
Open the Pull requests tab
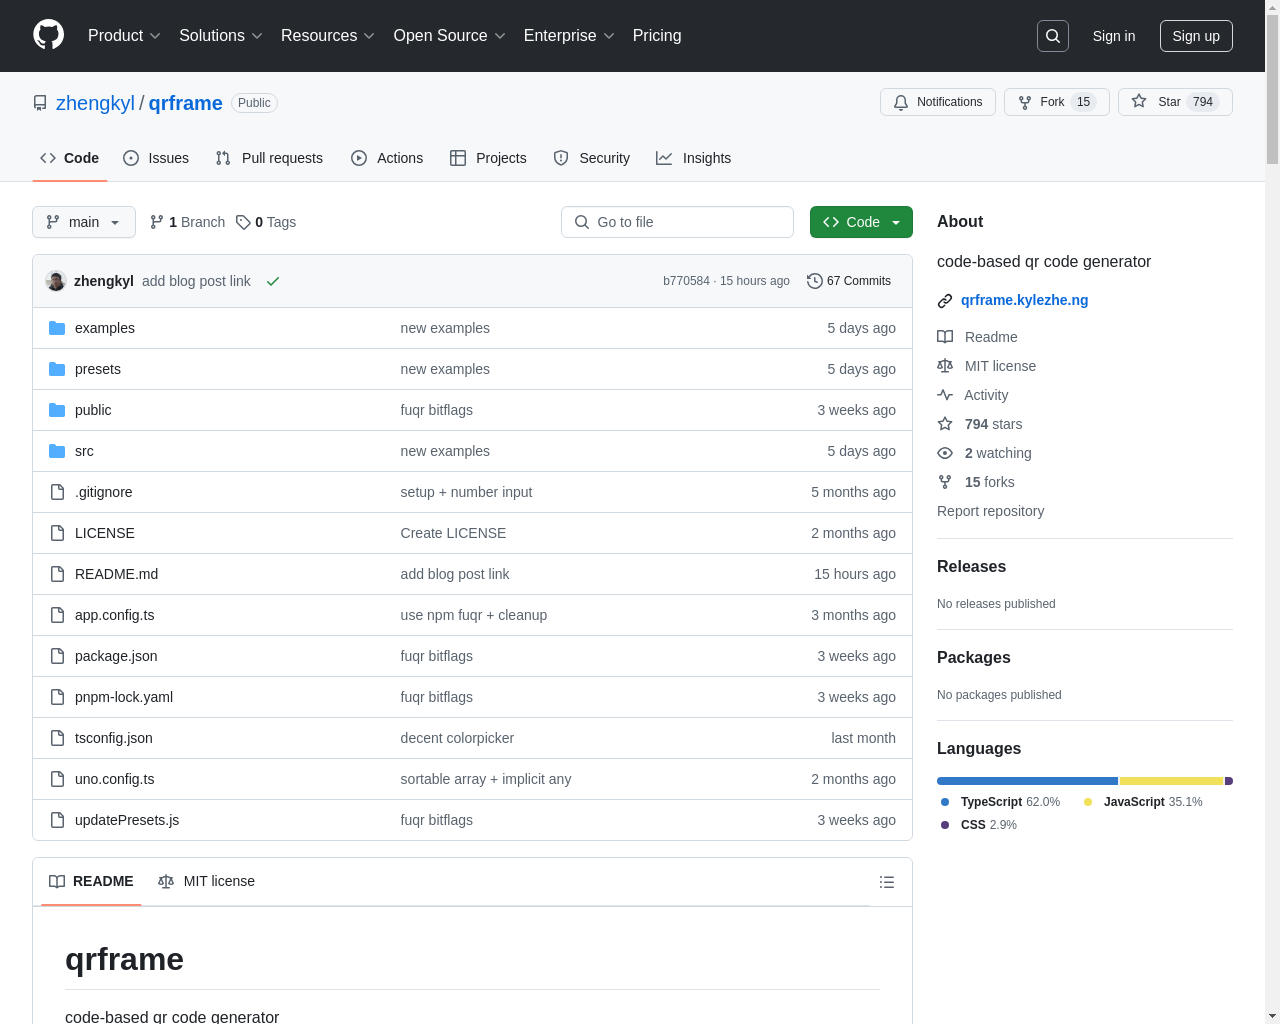[269, 158]
